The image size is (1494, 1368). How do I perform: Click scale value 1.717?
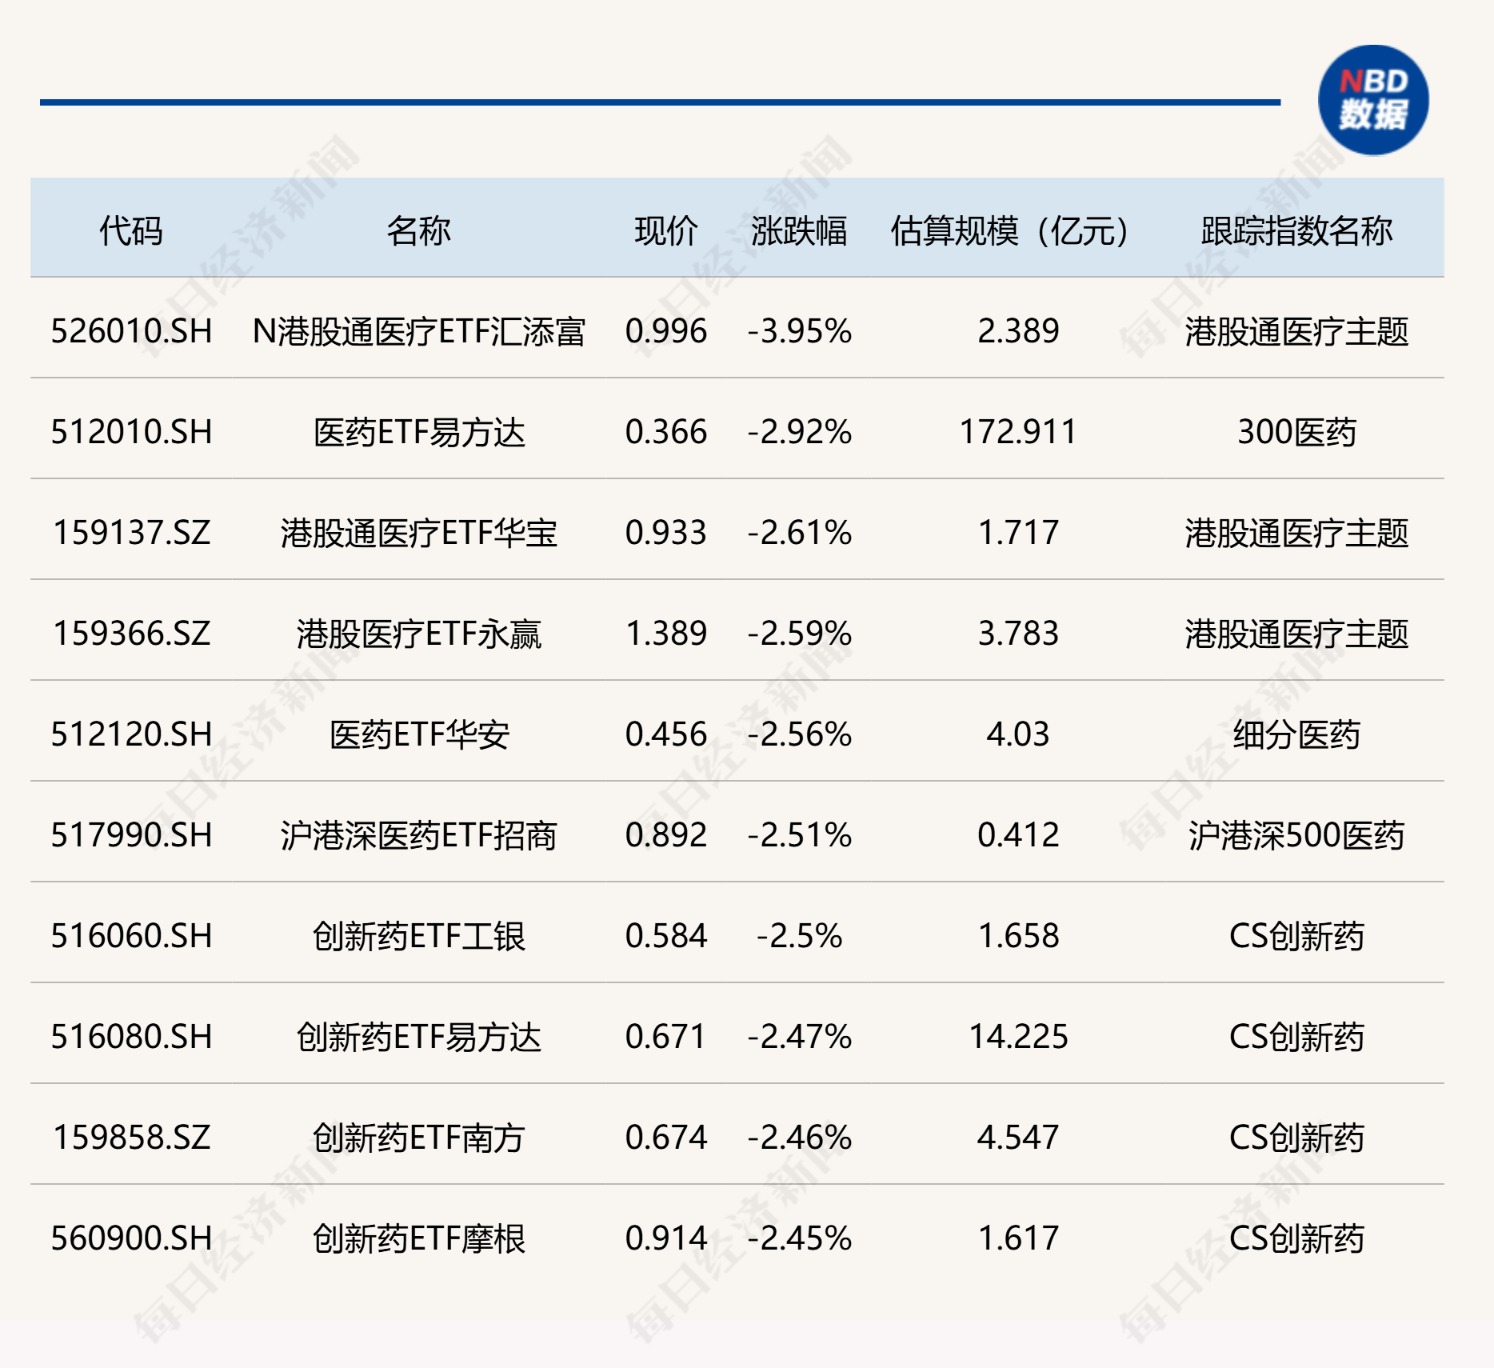(x=1018, y=533)
